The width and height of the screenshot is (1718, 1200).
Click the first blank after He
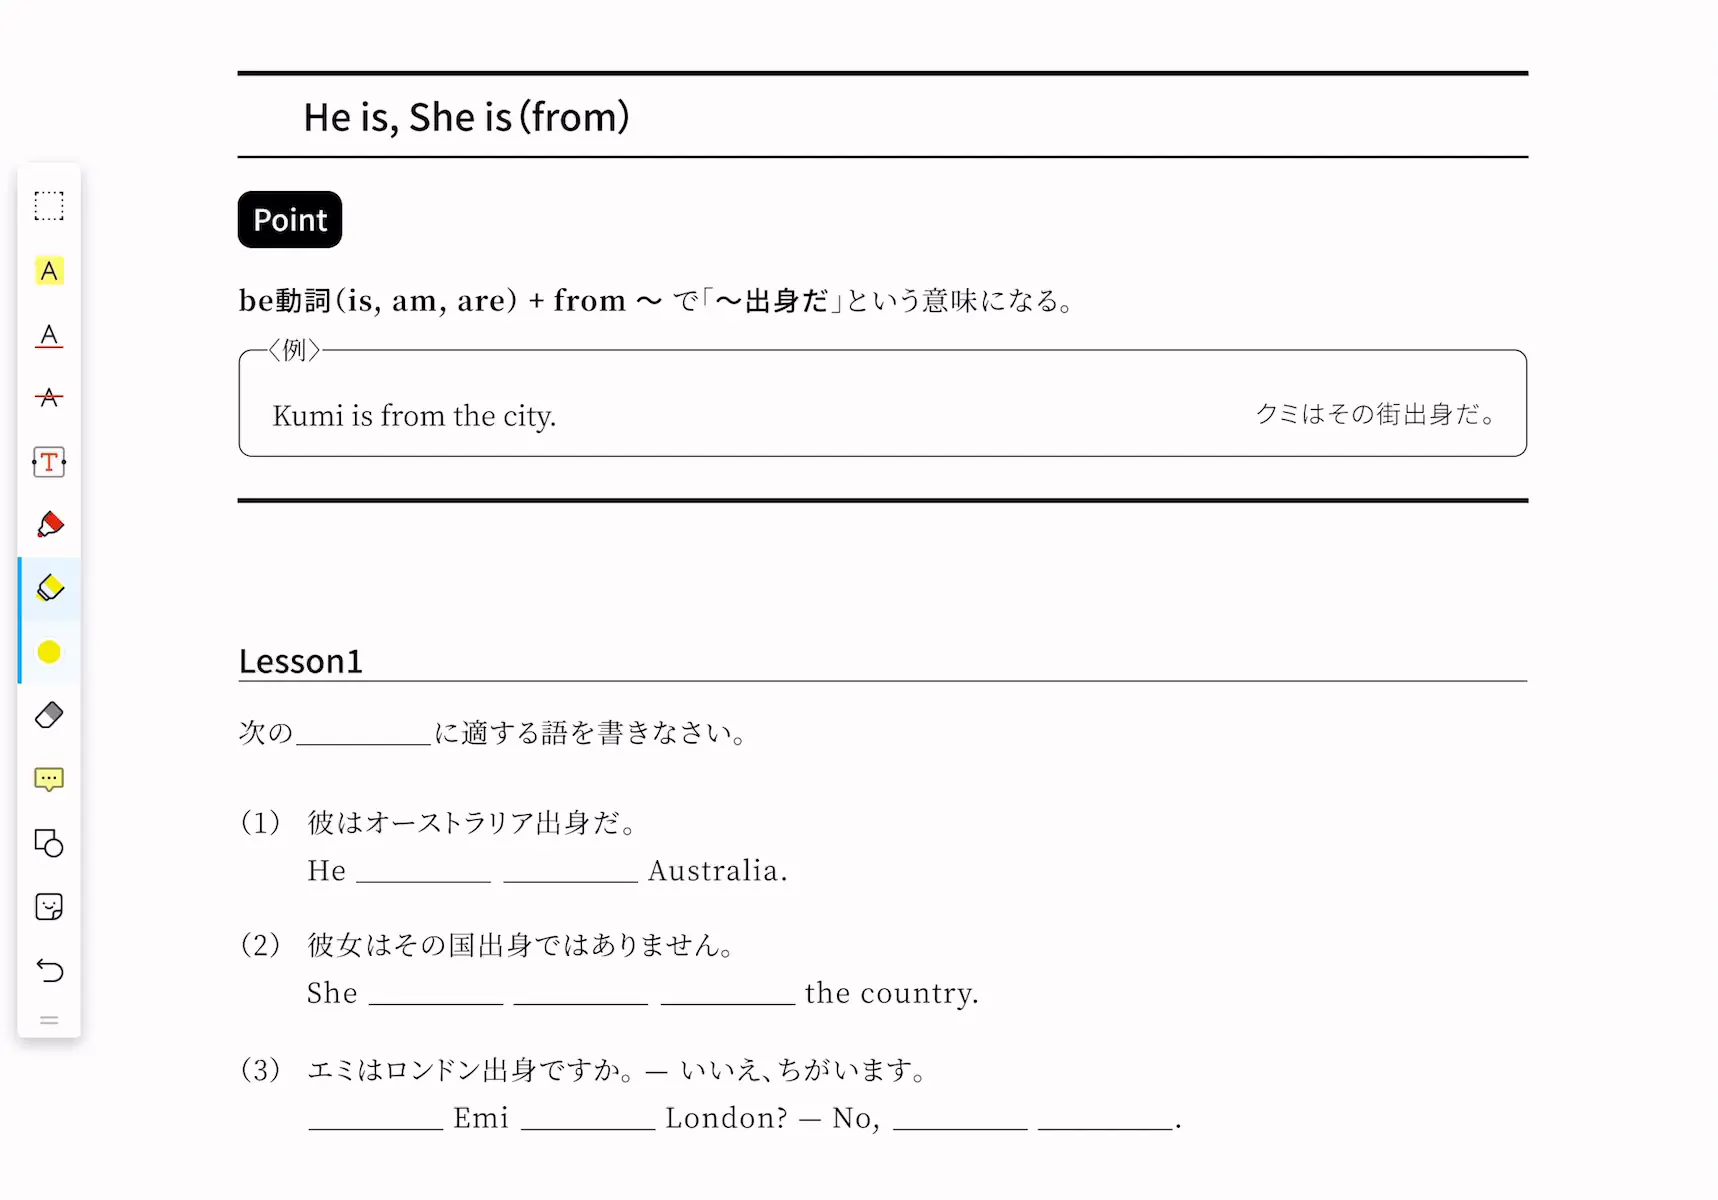point(424,871)
